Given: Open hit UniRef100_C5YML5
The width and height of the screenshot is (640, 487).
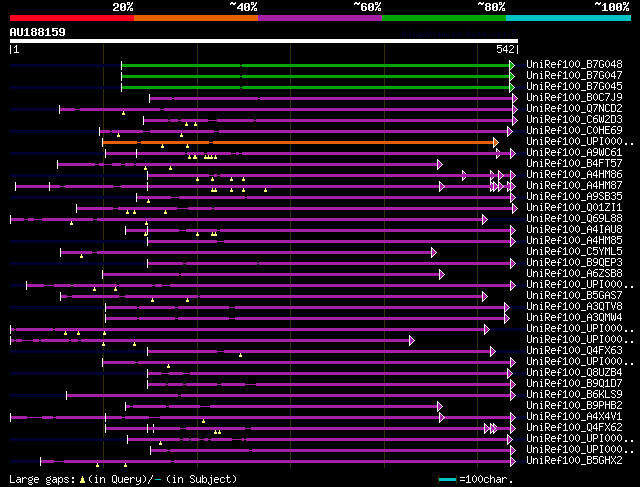Looking at the screenshot, I should tap(574, 252).
